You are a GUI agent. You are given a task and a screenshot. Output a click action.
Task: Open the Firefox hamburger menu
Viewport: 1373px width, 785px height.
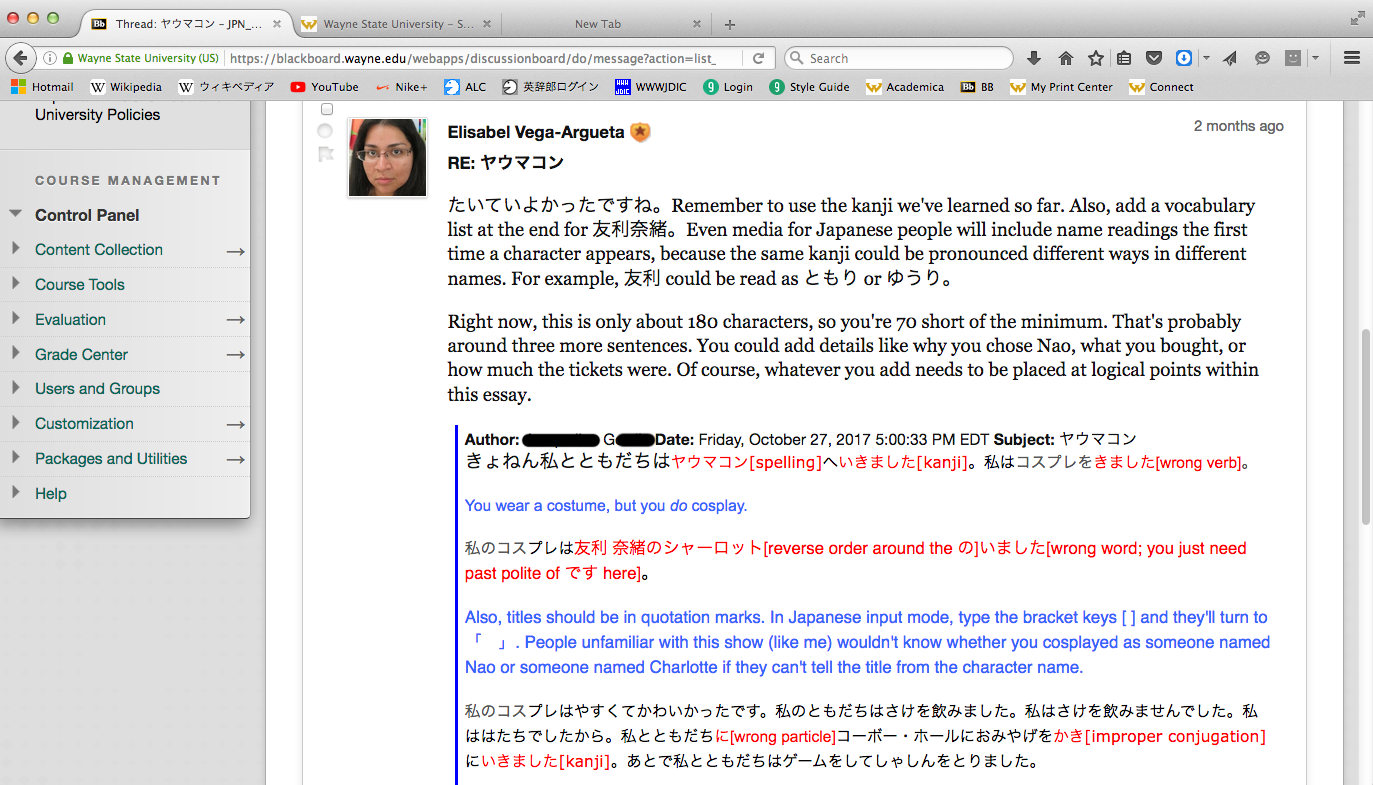pos(1352,58)
